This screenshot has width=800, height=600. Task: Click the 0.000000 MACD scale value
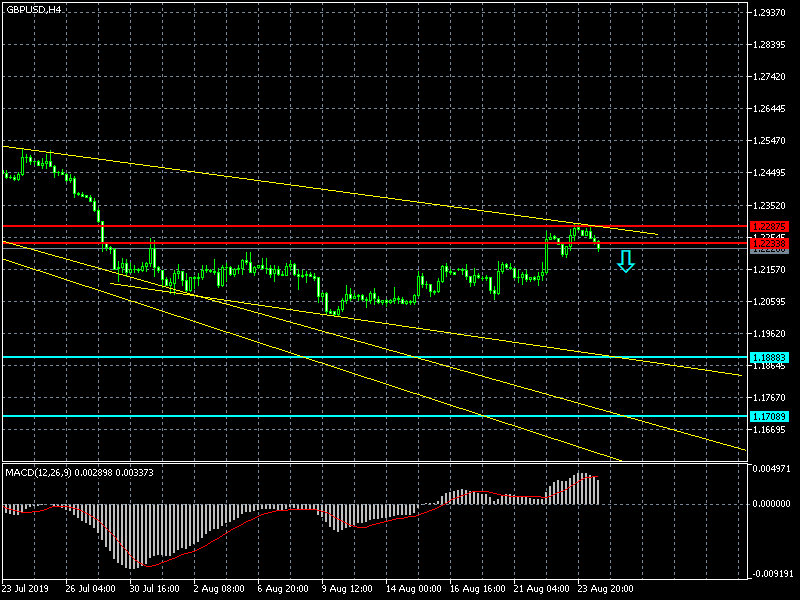tap(771, 504)
